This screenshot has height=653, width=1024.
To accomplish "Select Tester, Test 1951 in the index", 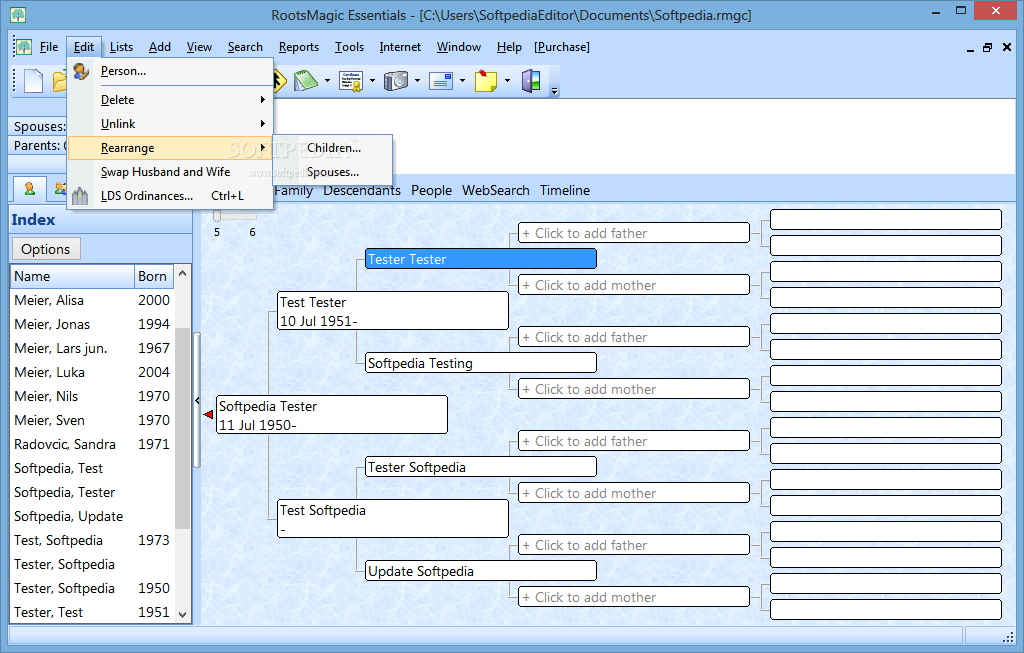I will 92,613.
